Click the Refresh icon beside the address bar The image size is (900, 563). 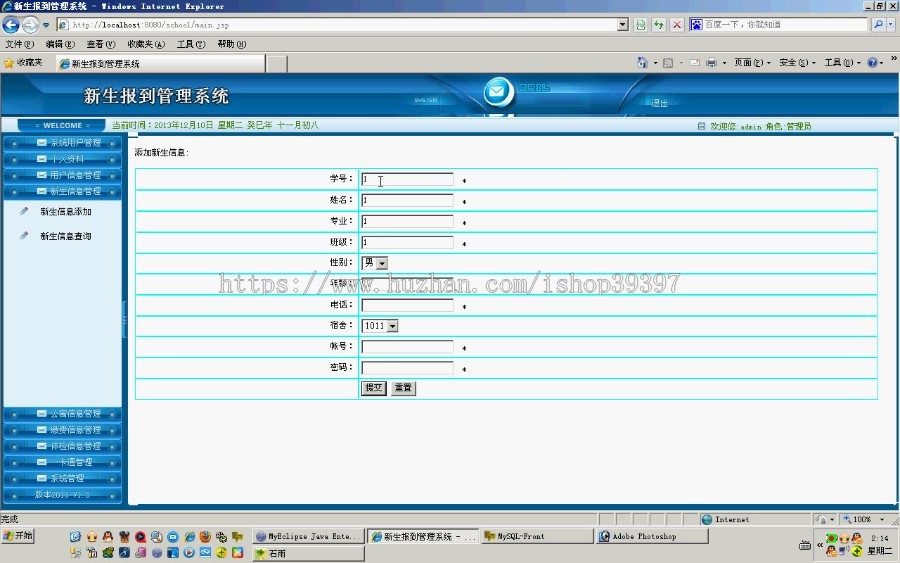pos(658,25)
